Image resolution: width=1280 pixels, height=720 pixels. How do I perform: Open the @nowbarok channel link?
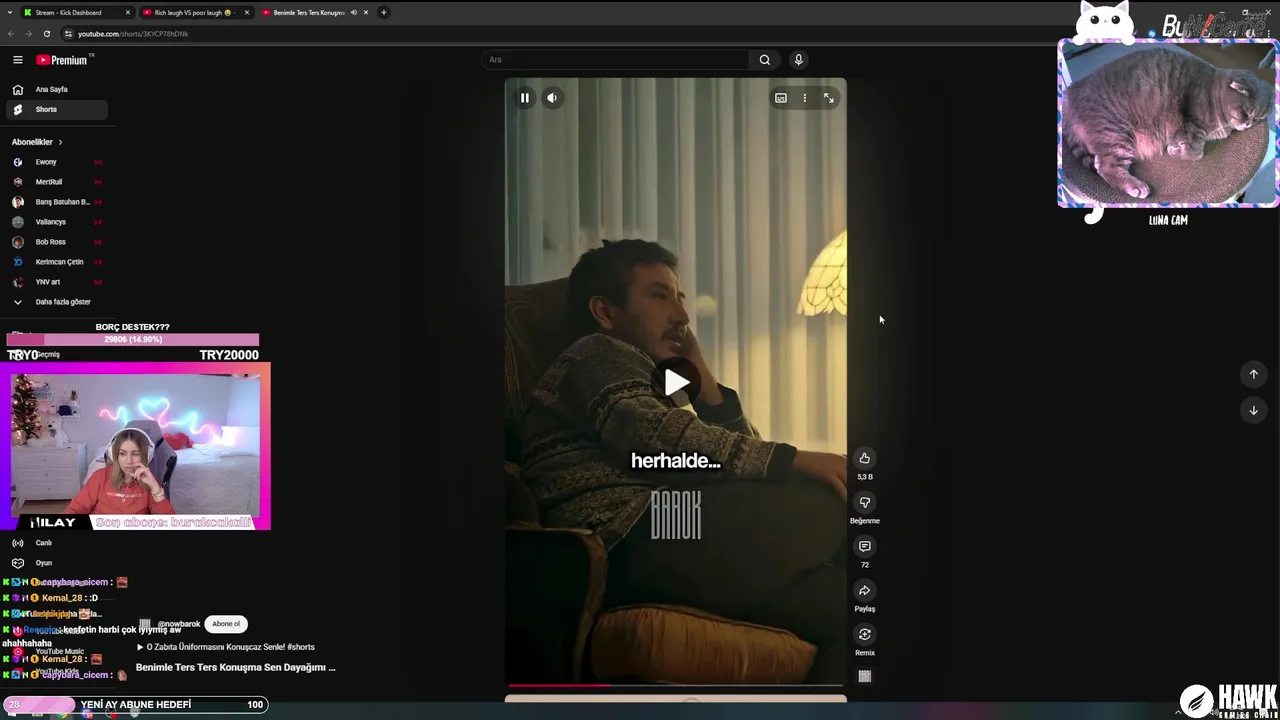(179, 624)
